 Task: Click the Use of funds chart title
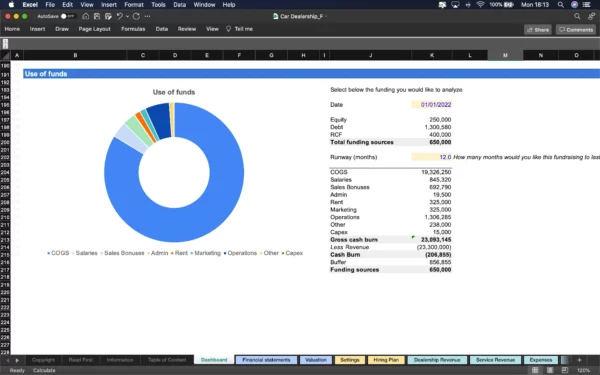174,92
